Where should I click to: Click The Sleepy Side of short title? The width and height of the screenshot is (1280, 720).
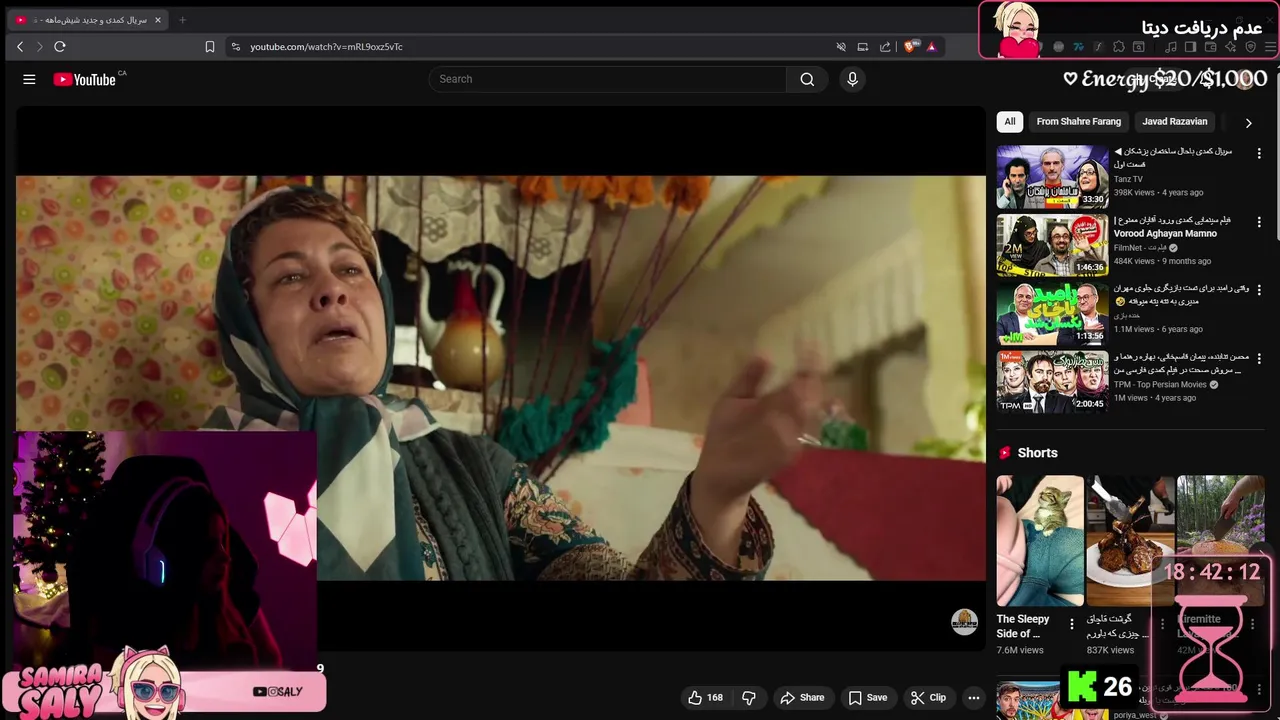pyautogui.click(x=1023, y=626)
